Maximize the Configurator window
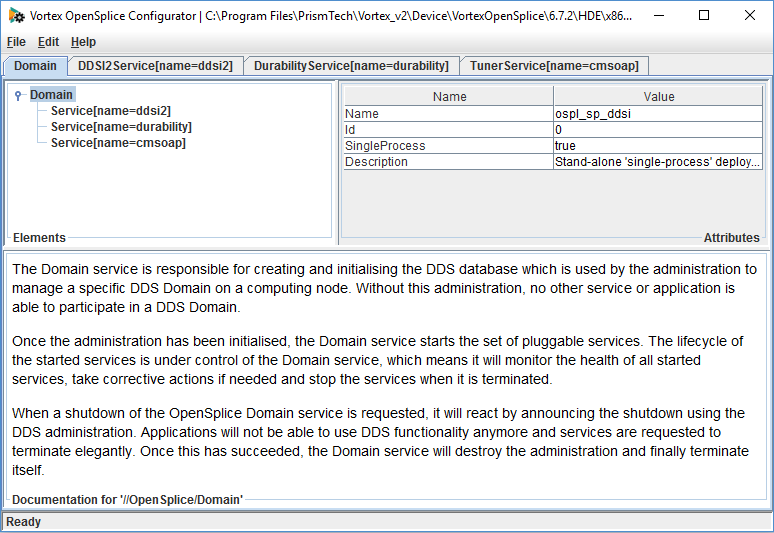 pos(704,15)
